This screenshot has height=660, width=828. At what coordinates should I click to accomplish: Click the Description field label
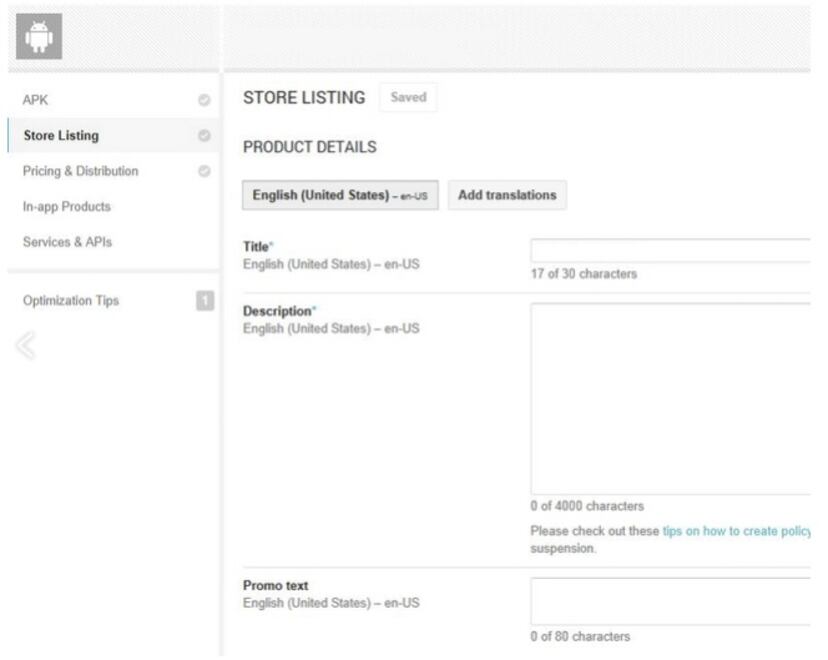point(277,311)
